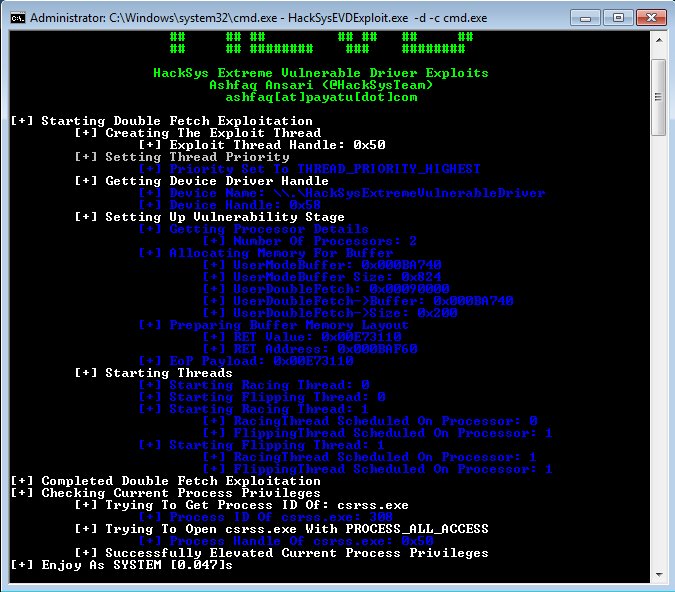Click 'Setting Thread Priority' line
Image resolution: width=675 pixels, height=592 pixels.
[182, 157]
